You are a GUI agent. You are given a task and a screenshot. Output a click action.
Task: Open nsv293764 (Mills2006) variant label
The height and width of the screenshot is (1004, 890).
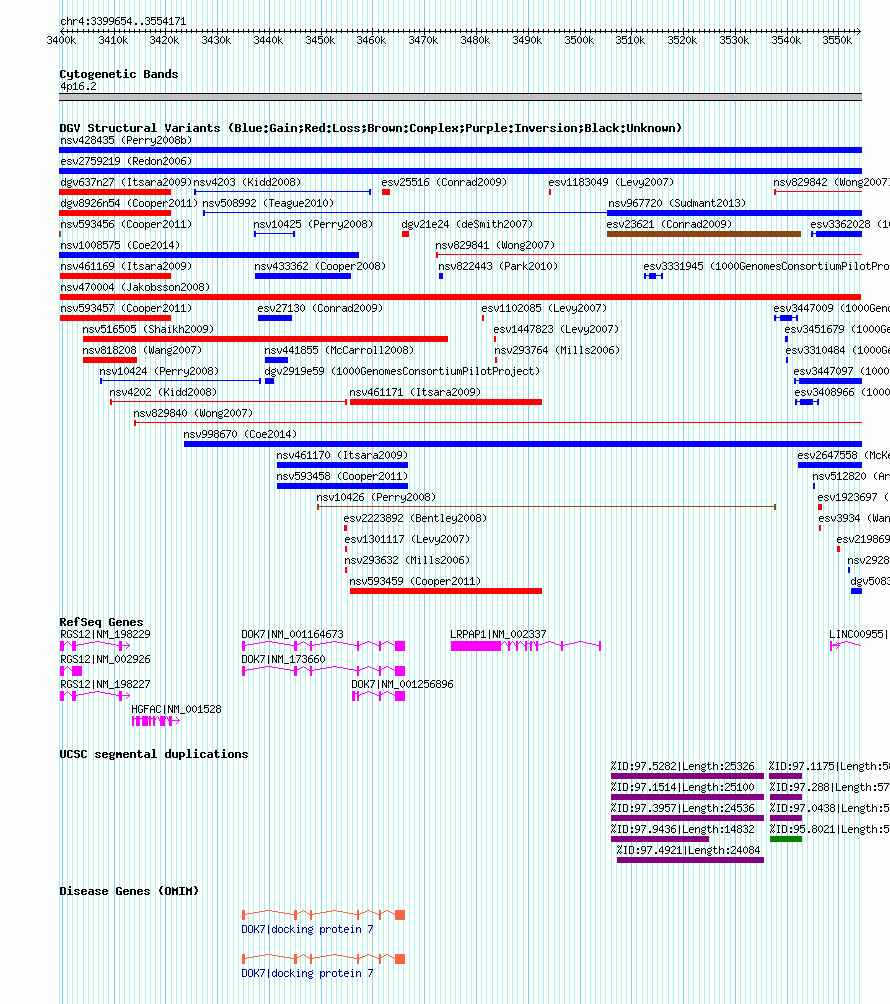[x=557, y=350]
